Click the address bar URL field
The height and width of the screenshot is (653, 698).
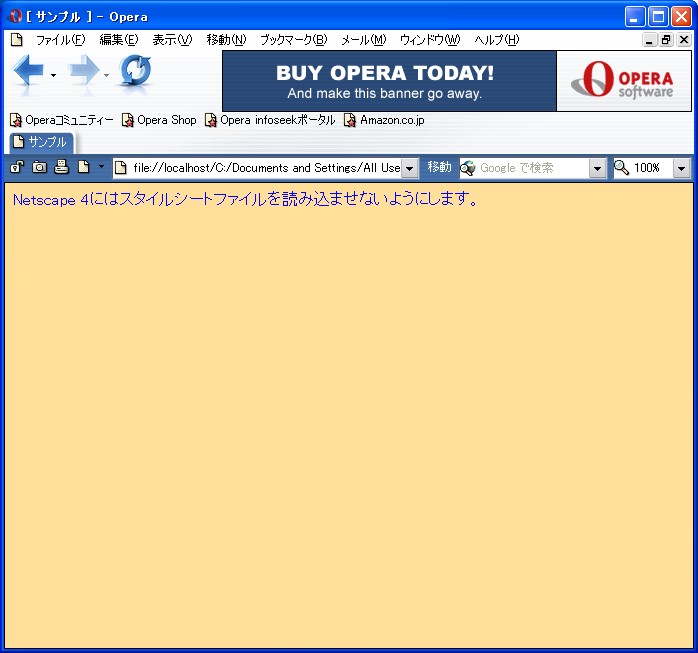point(266,168)
